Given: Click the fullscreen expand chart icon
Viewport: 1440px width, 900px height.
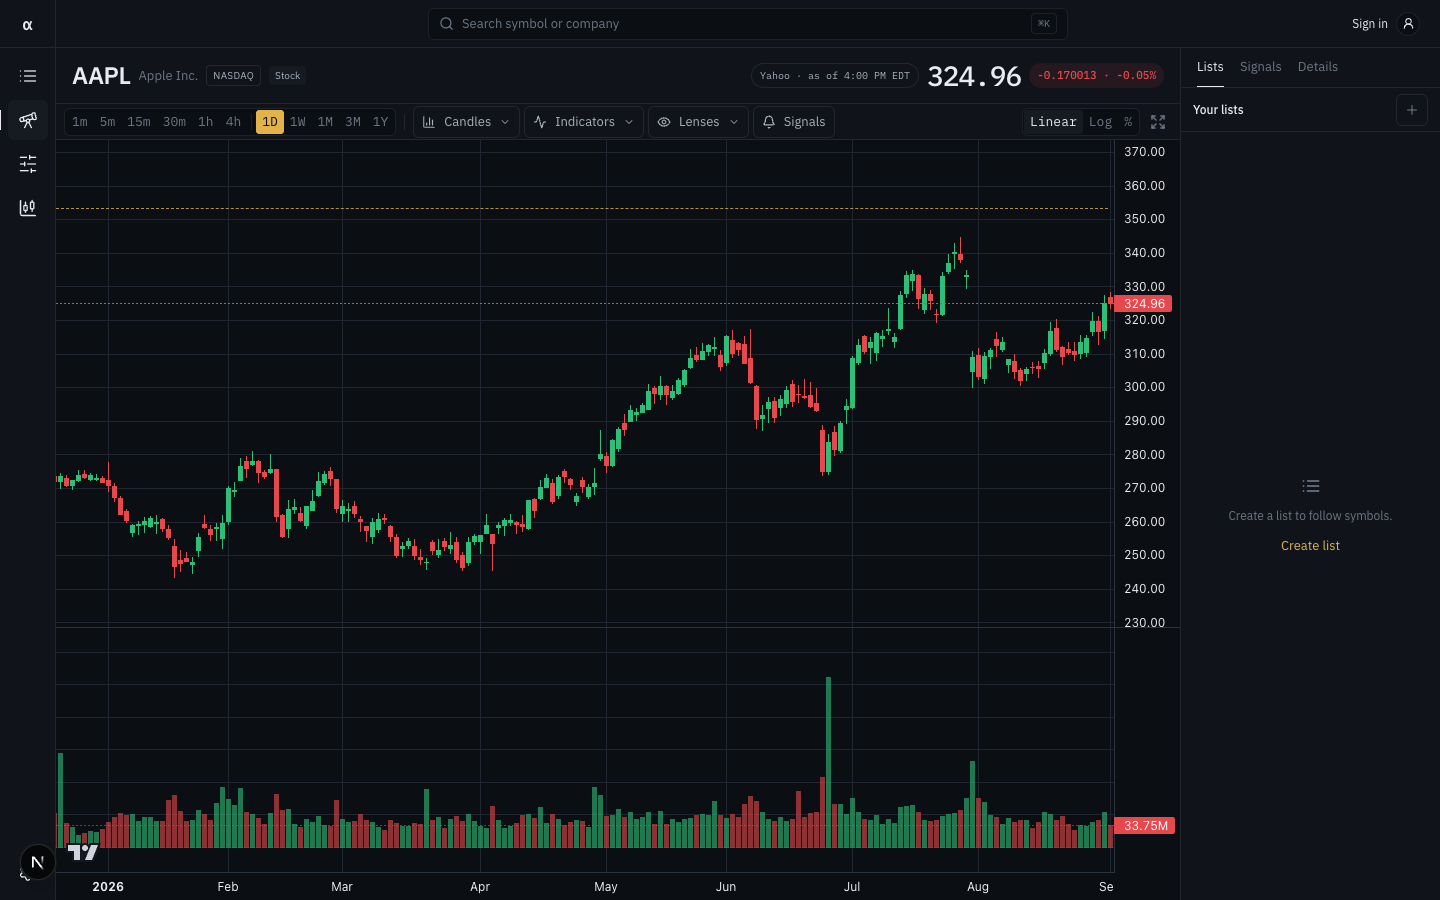Looking at the screenshot, I should pyautogui.click(x=1158, y=122).
